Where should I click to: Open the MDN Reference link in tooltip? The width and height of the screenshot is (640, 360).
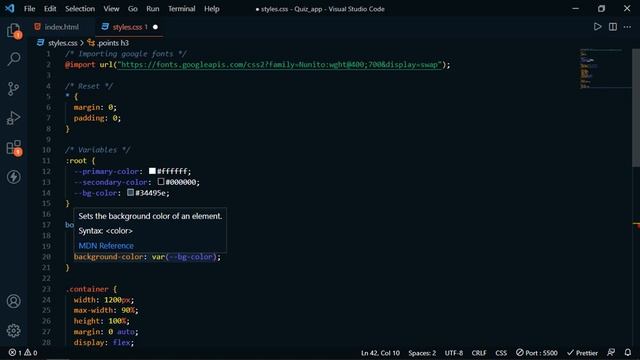click(106, 246)
